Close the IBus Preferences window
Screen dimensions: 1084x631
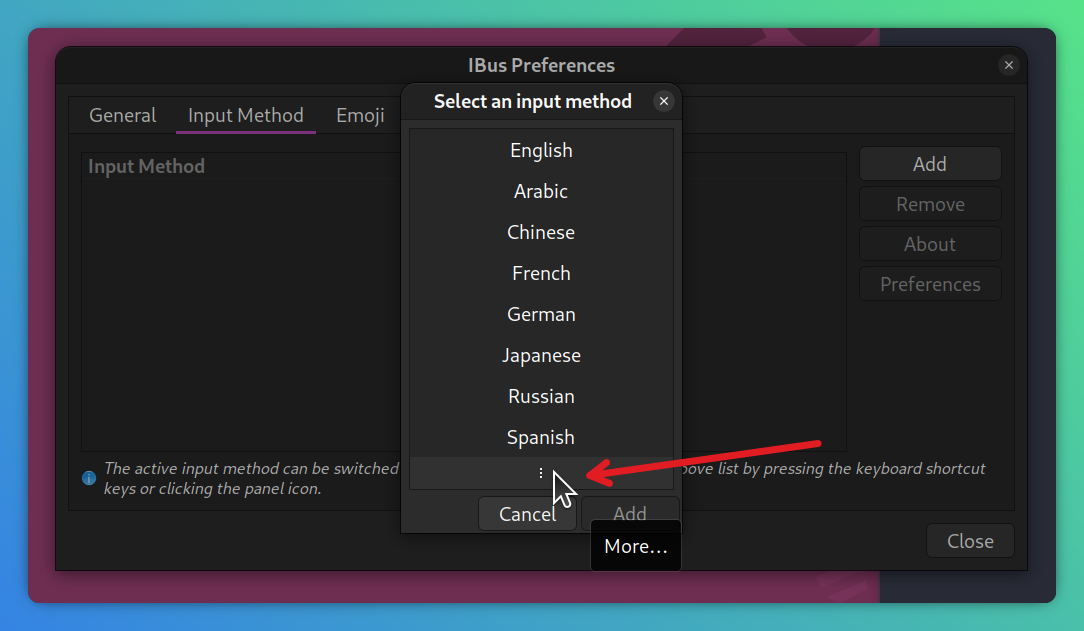tap(1009, 65)
